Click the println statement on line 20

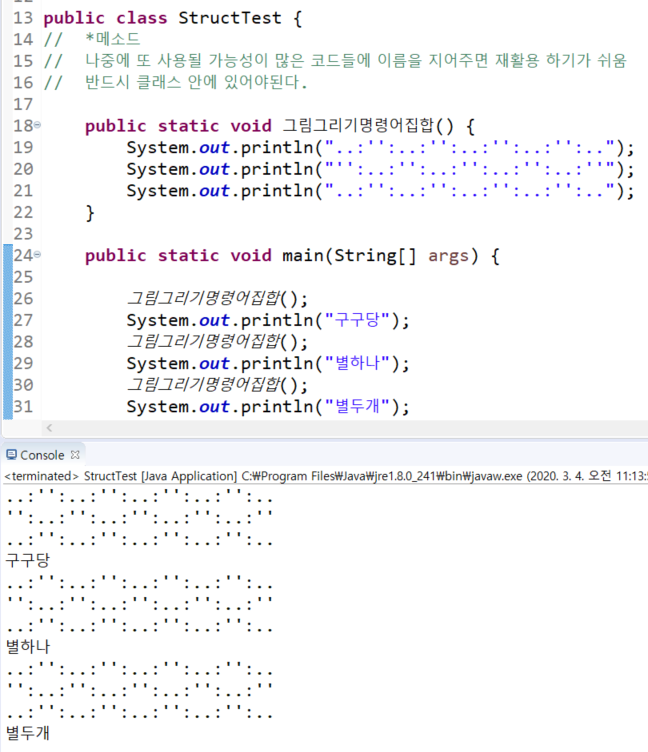(x=380, y=169)
